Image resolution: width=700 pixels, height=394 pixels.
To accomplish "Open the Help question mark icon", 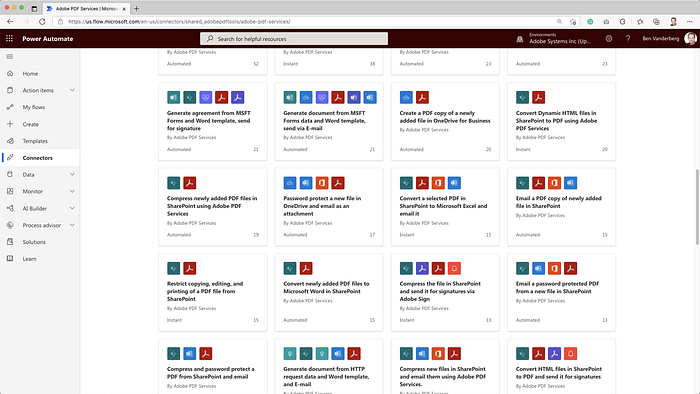I will coord(628,39).
